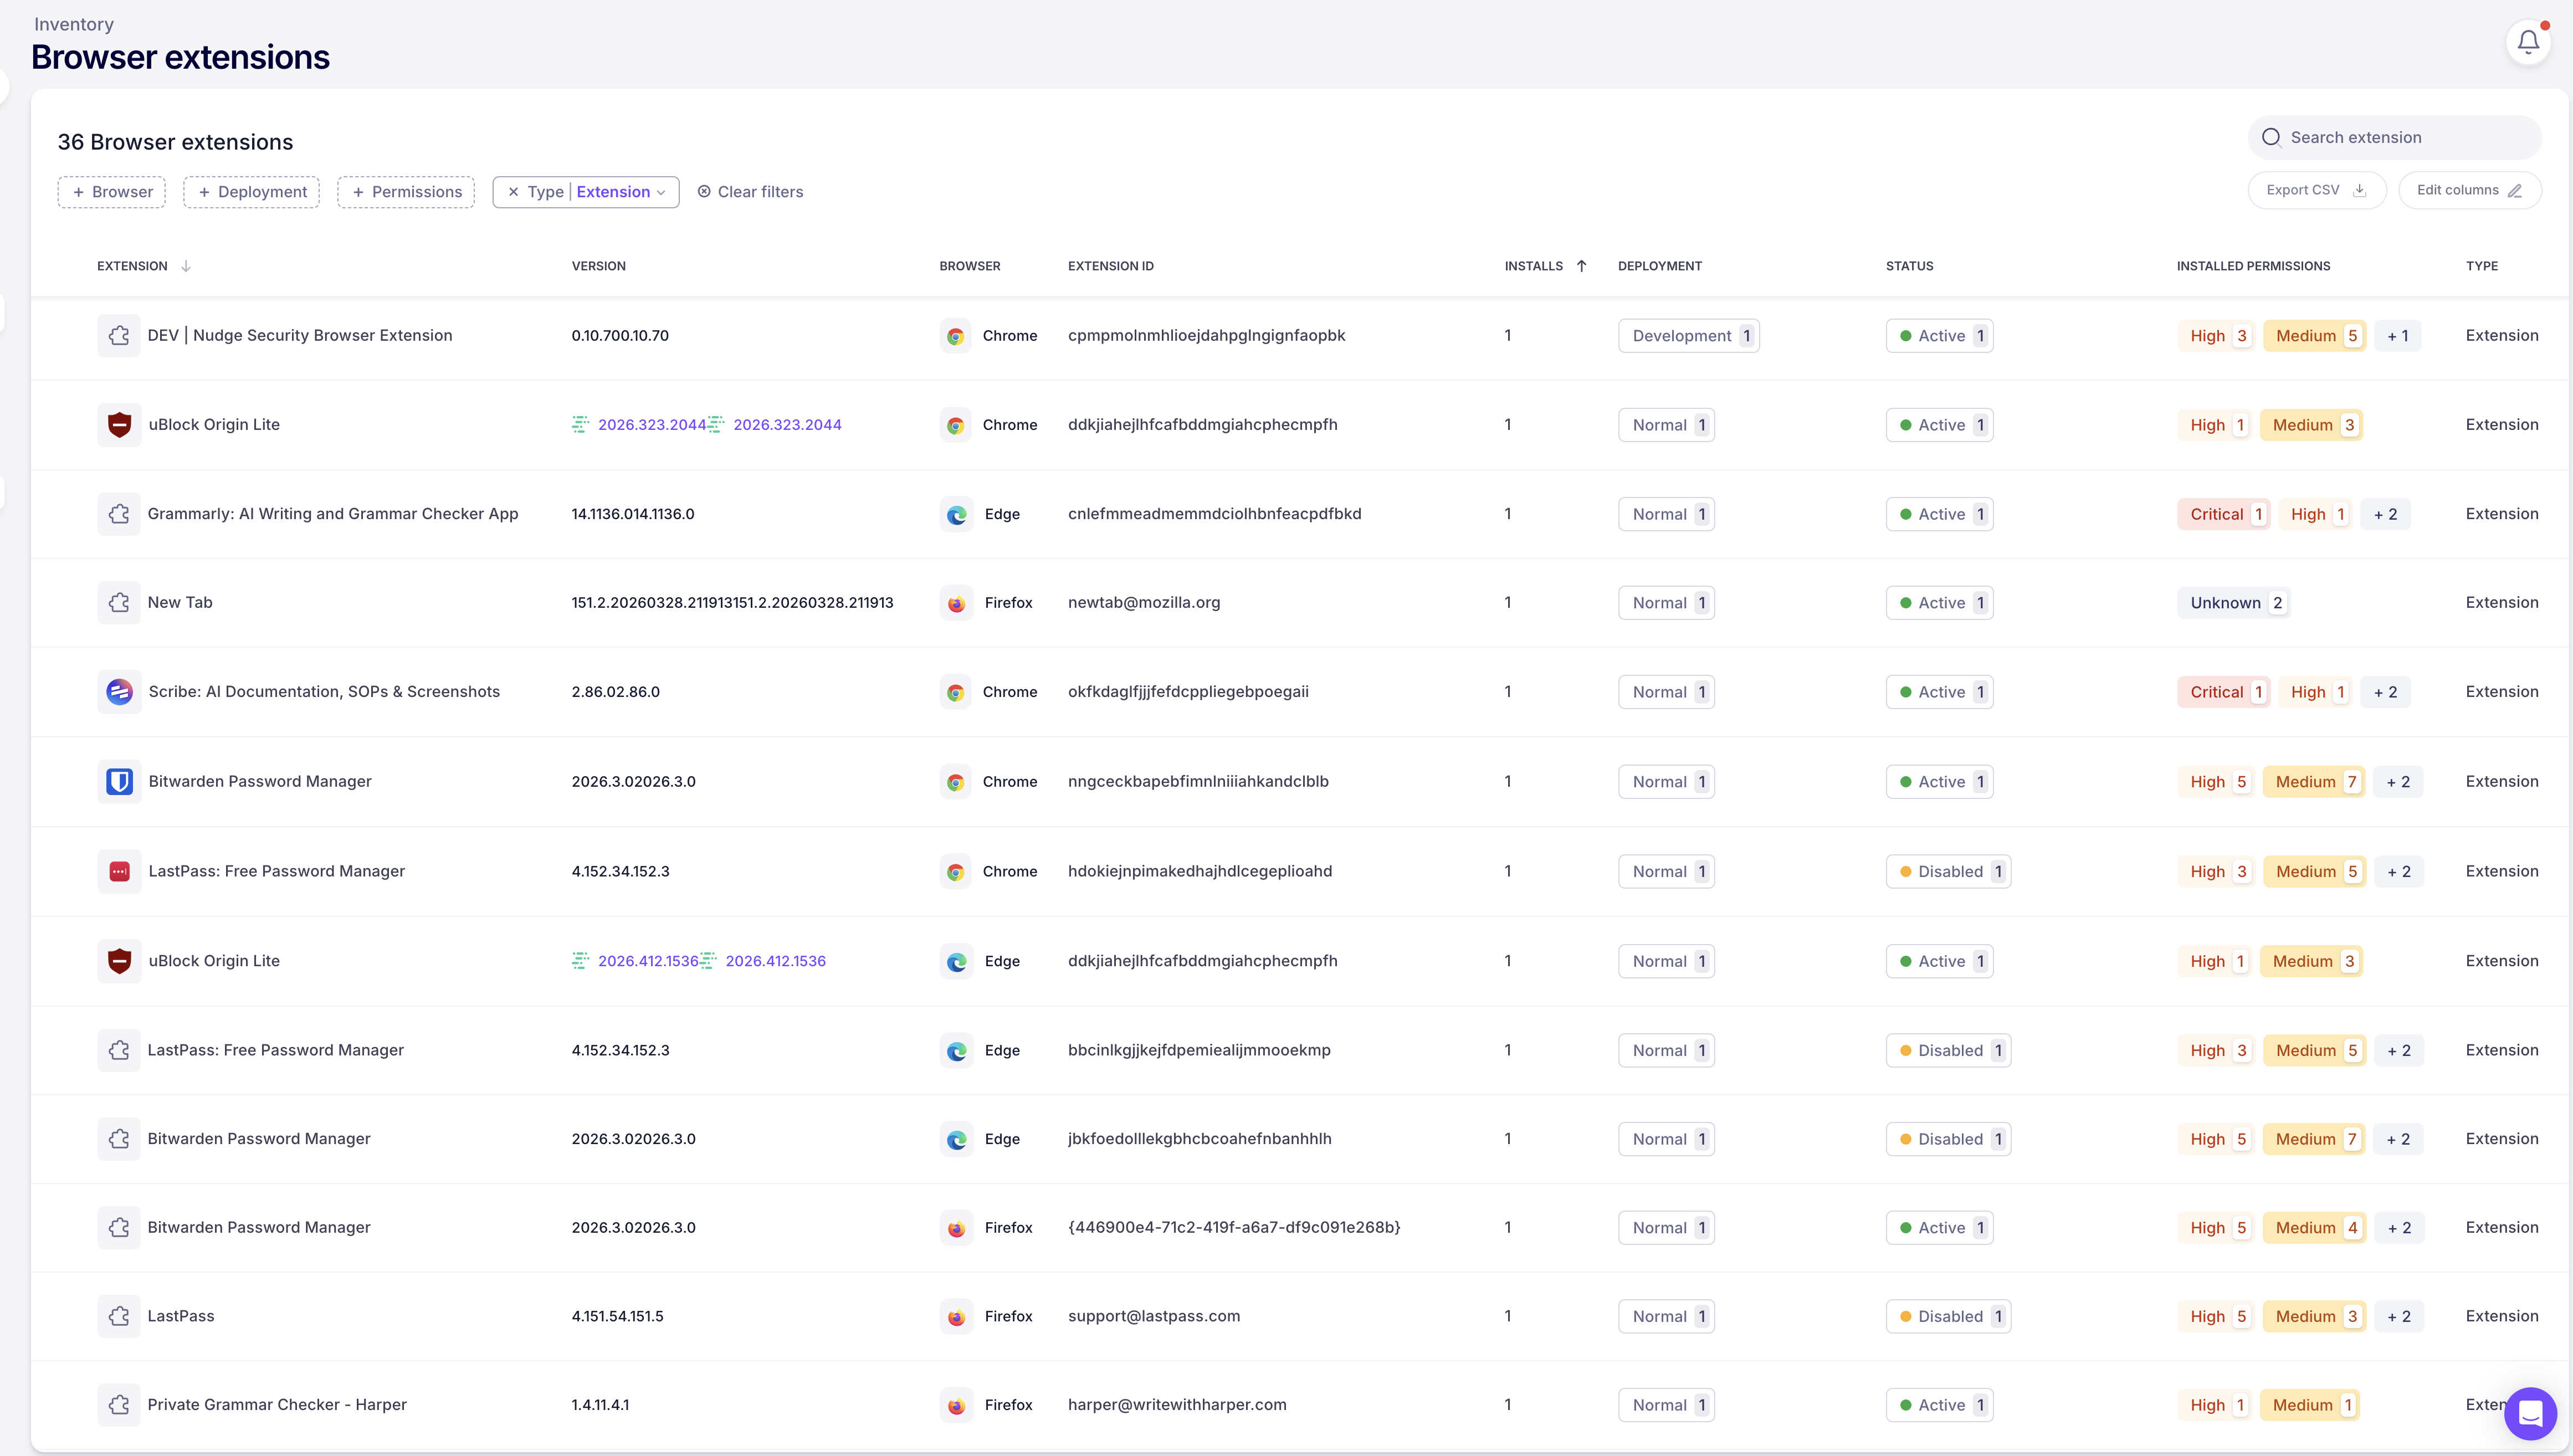2573x1456 pixels.
Task: Click the Disabled status in LastPass Chrome row
Action: coord(1948,872)
